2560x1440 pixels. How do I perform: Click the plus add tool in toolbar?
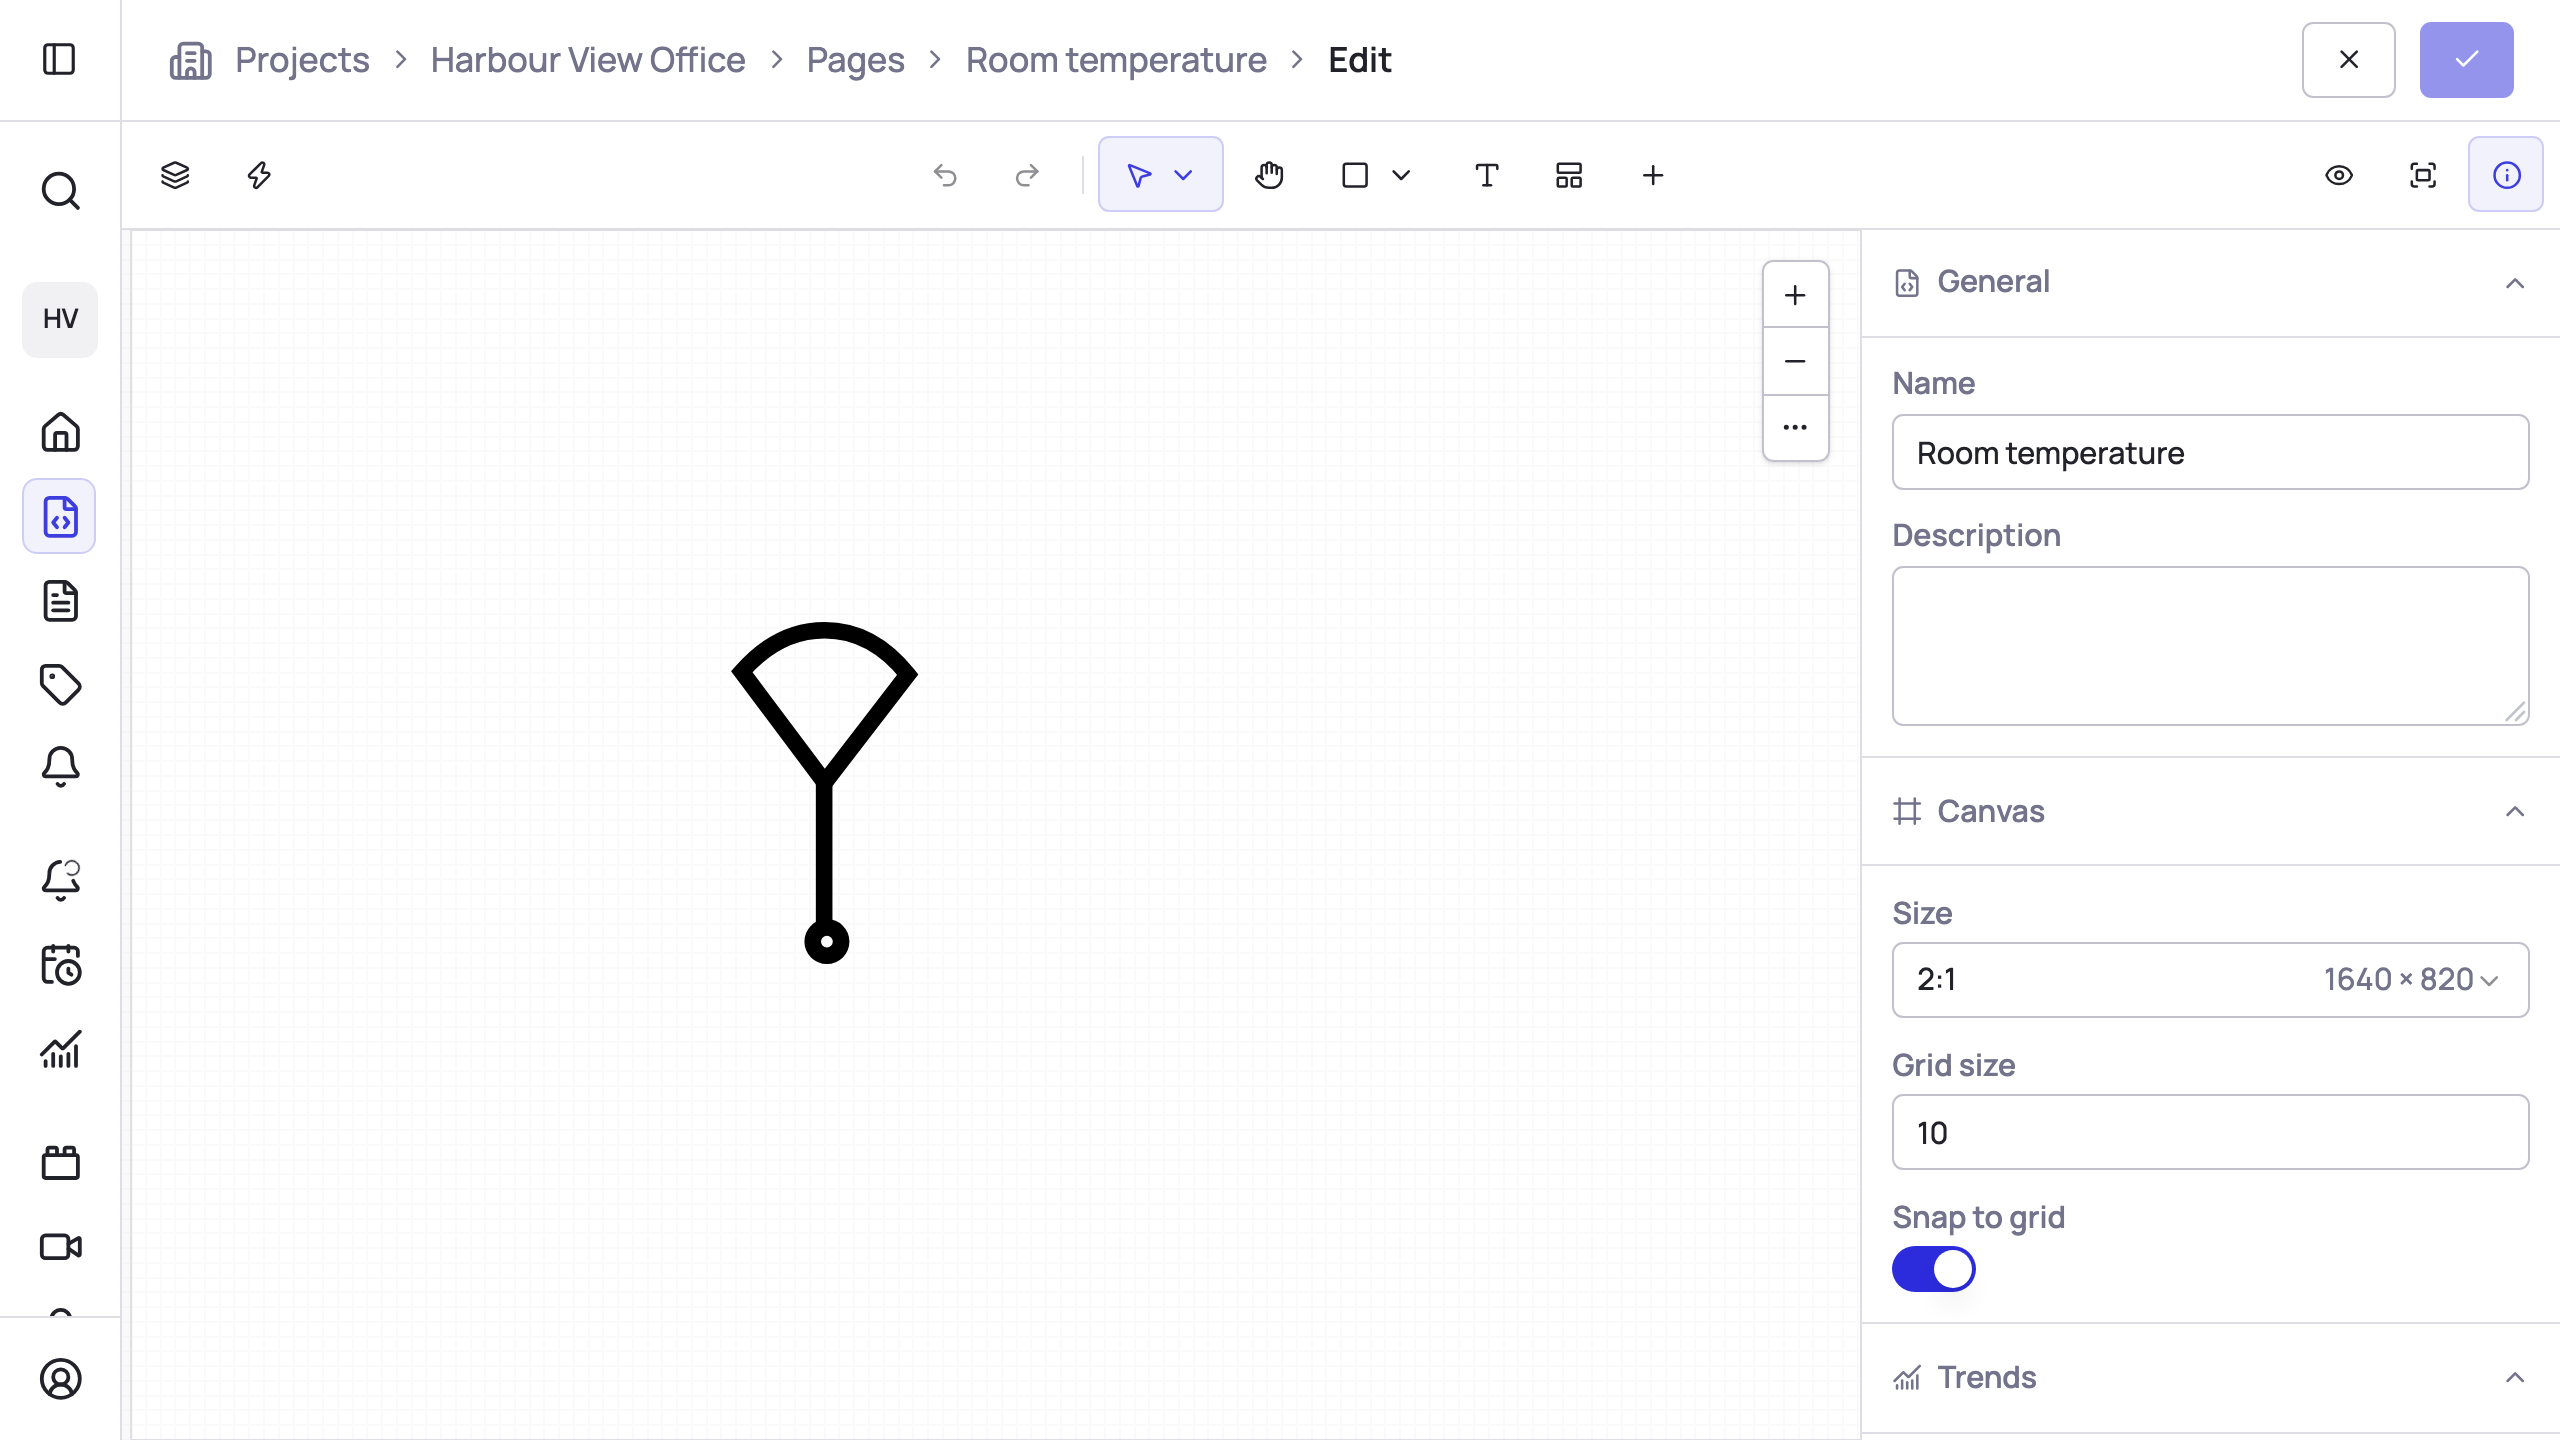tap(1653, 175)
